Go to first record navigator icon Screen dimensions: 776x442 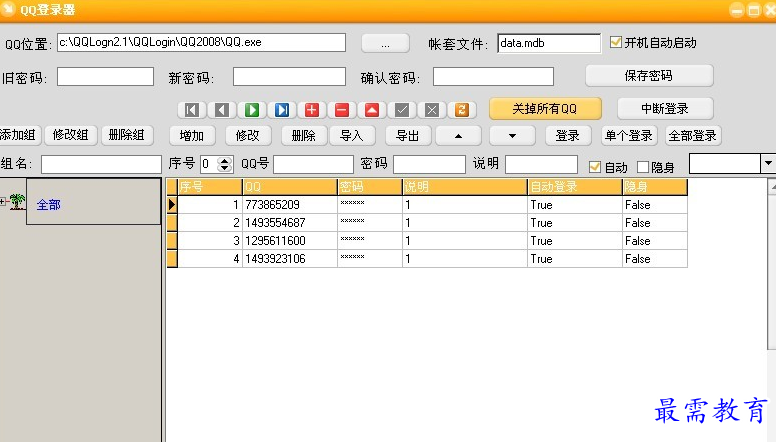192,109
